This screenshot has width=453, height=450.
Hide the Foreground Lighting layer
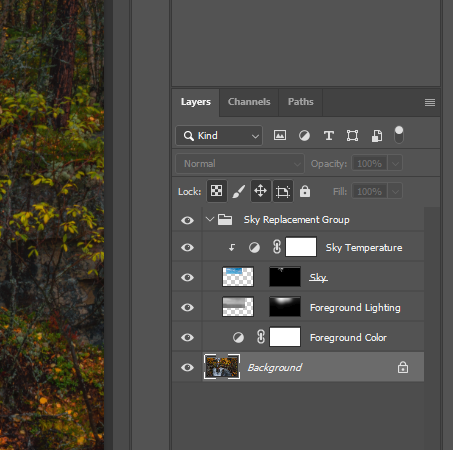coord(187,307)
